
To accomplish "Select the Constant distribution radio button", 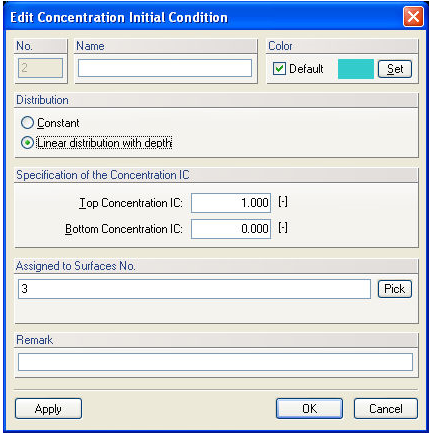I will [27, 123].
